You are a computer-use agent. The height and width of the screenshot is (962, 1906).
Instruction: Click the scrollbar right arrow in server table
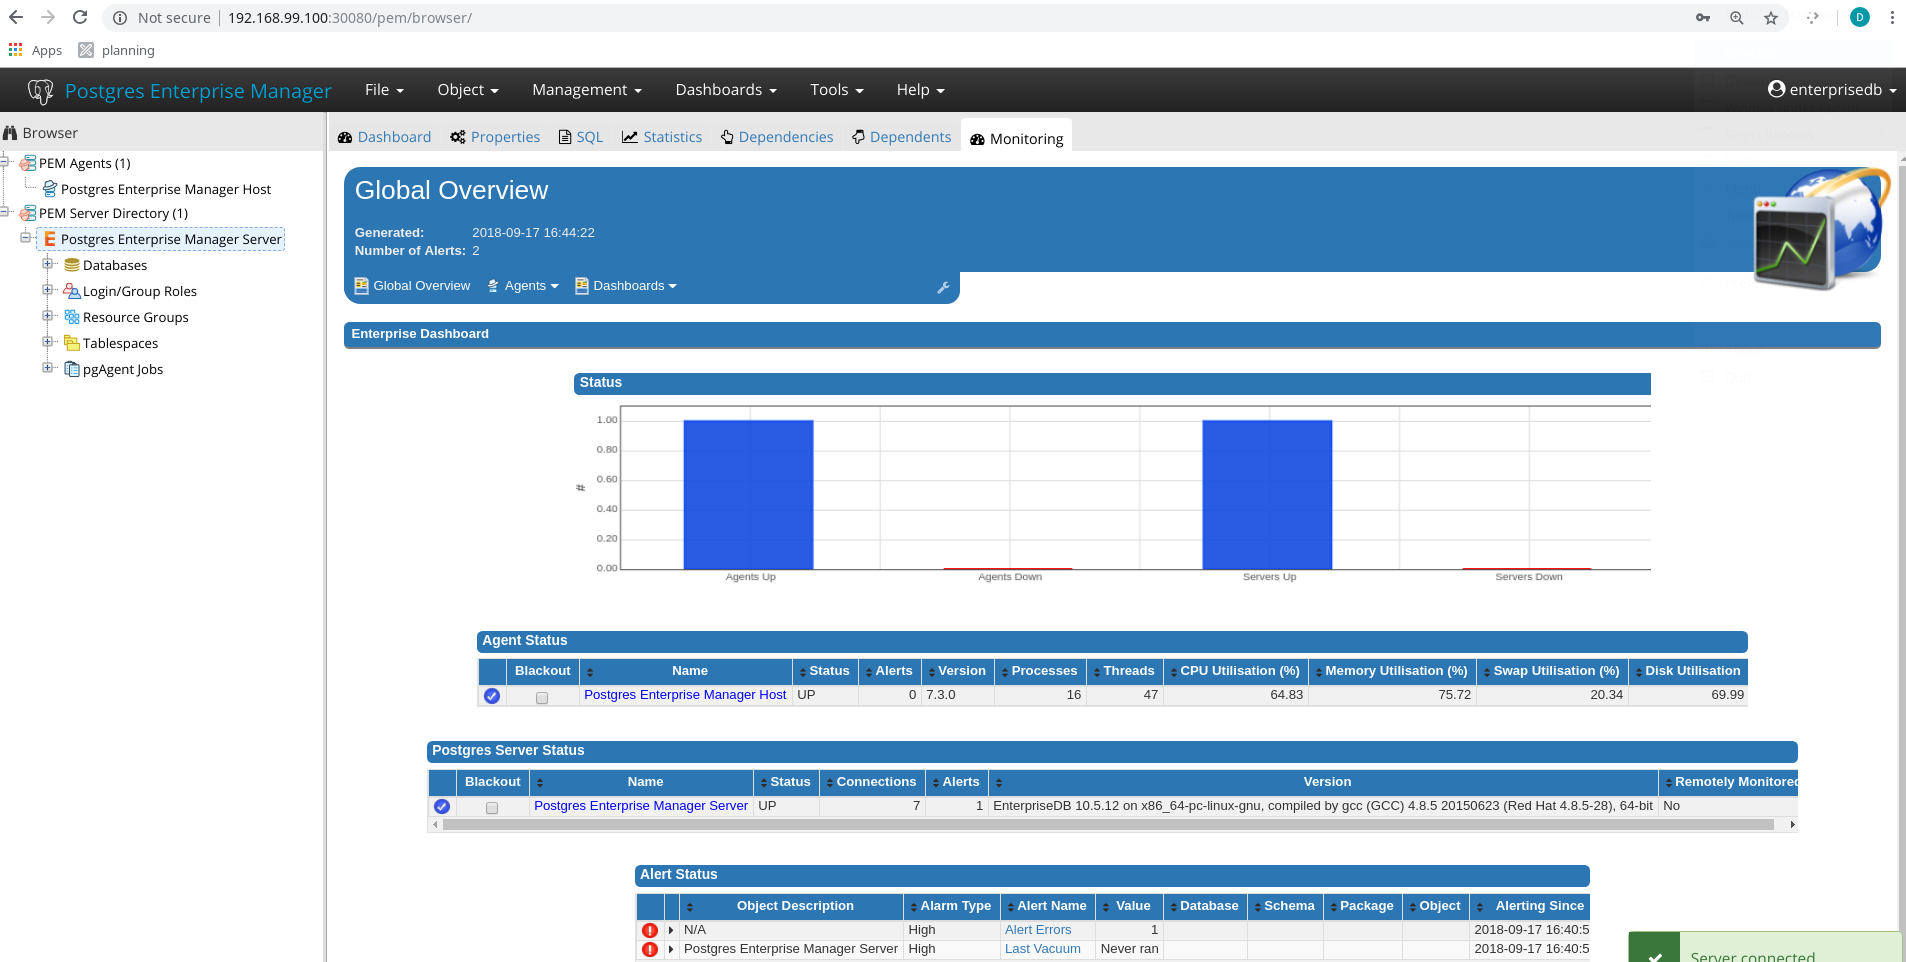[1792, 825]
